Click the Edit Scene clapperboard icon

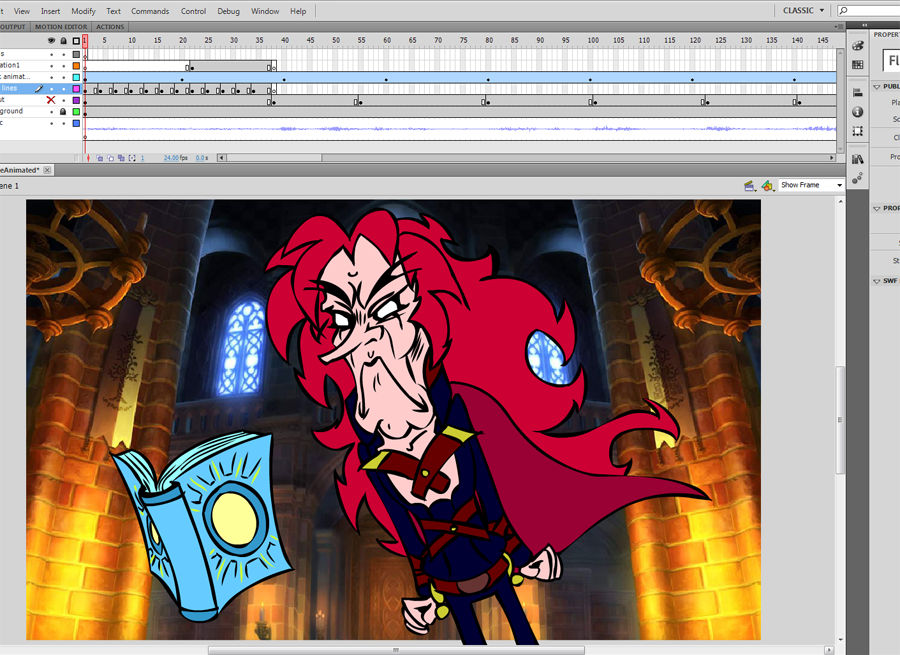coord(749,185)
